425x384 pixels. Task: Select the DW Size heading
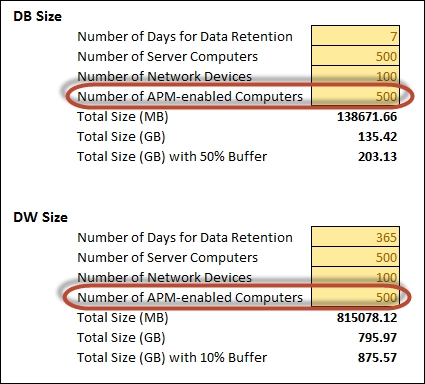pyautogui.click(x=40, y=217)
